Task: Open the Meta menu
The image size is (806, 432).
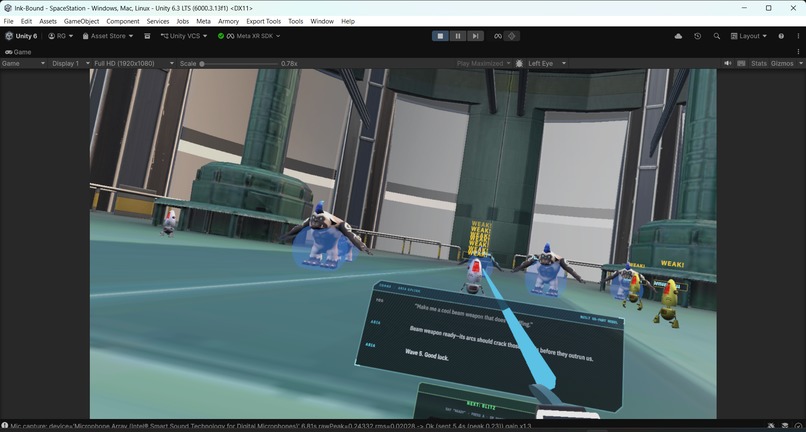Action: coord(204,21)
